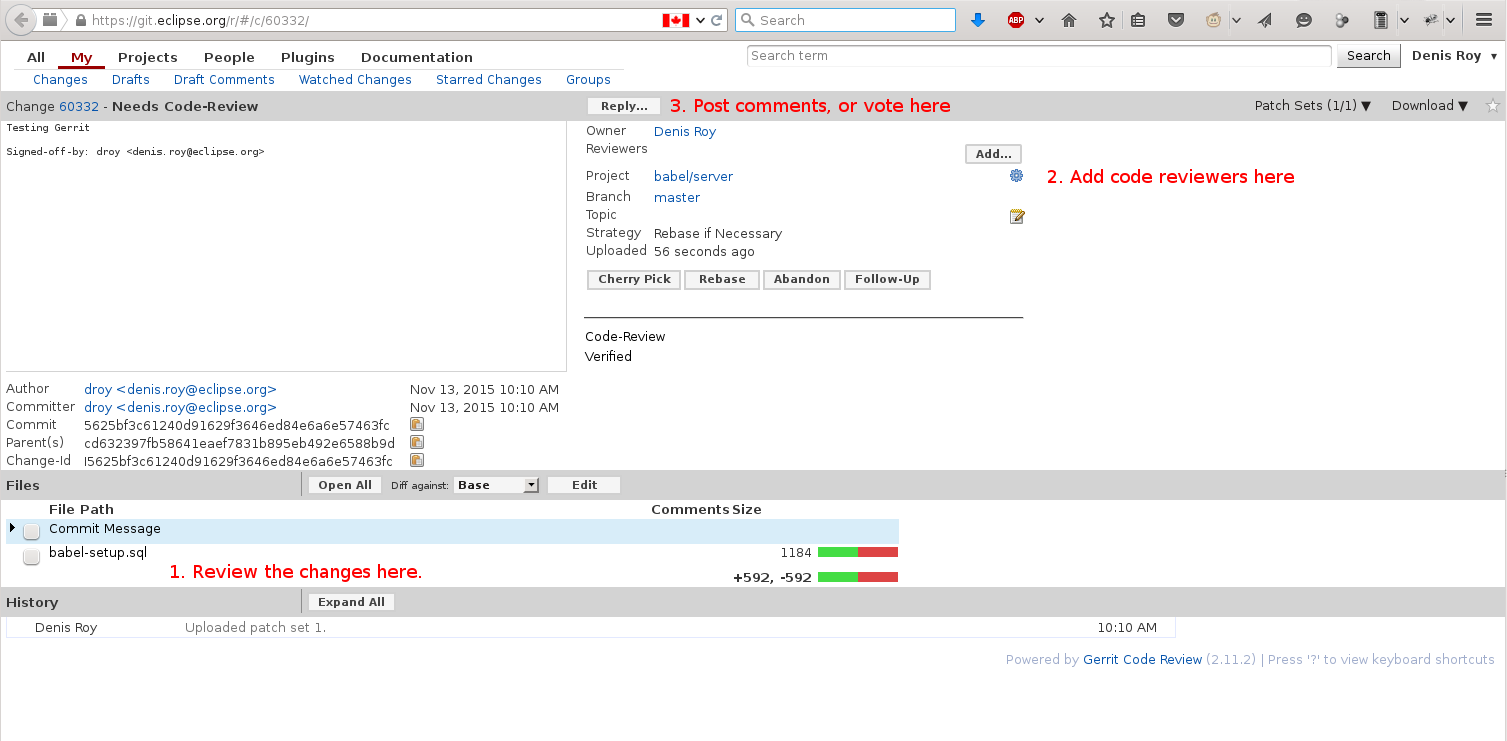
Task: Open the Greasemonkey monkey icon
Action: [x=1214, y=20]
